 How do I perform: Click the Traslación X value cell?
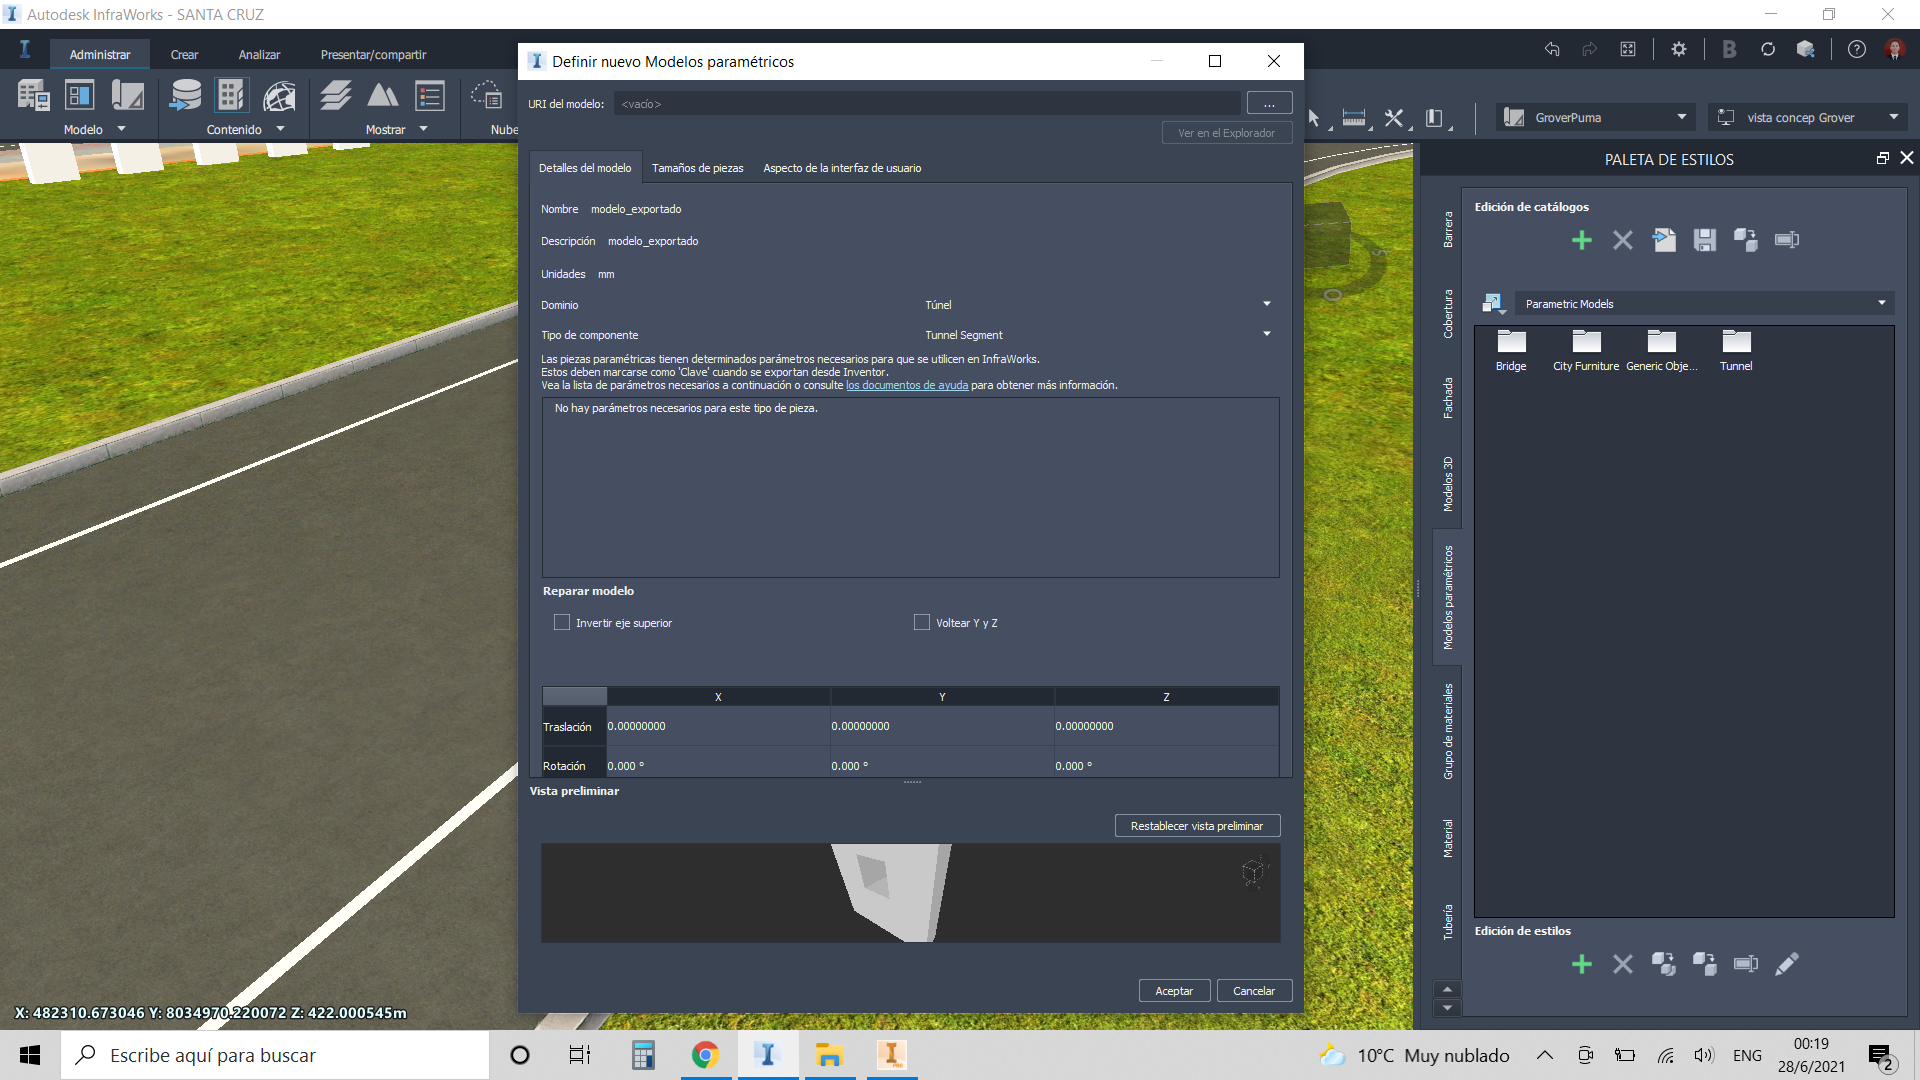[x=718, y=726]
